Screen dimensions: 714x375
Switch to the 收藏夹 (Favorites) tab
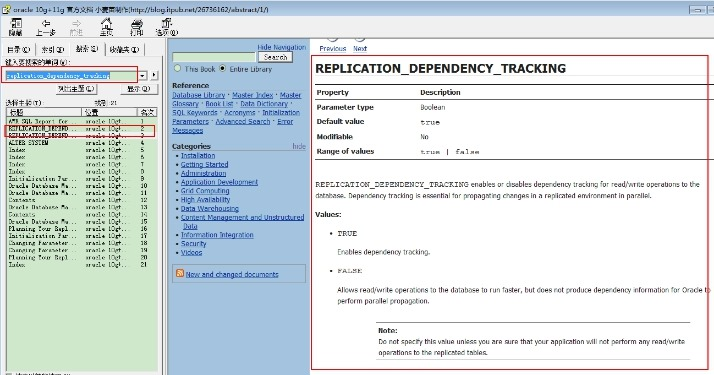(124, 50)
